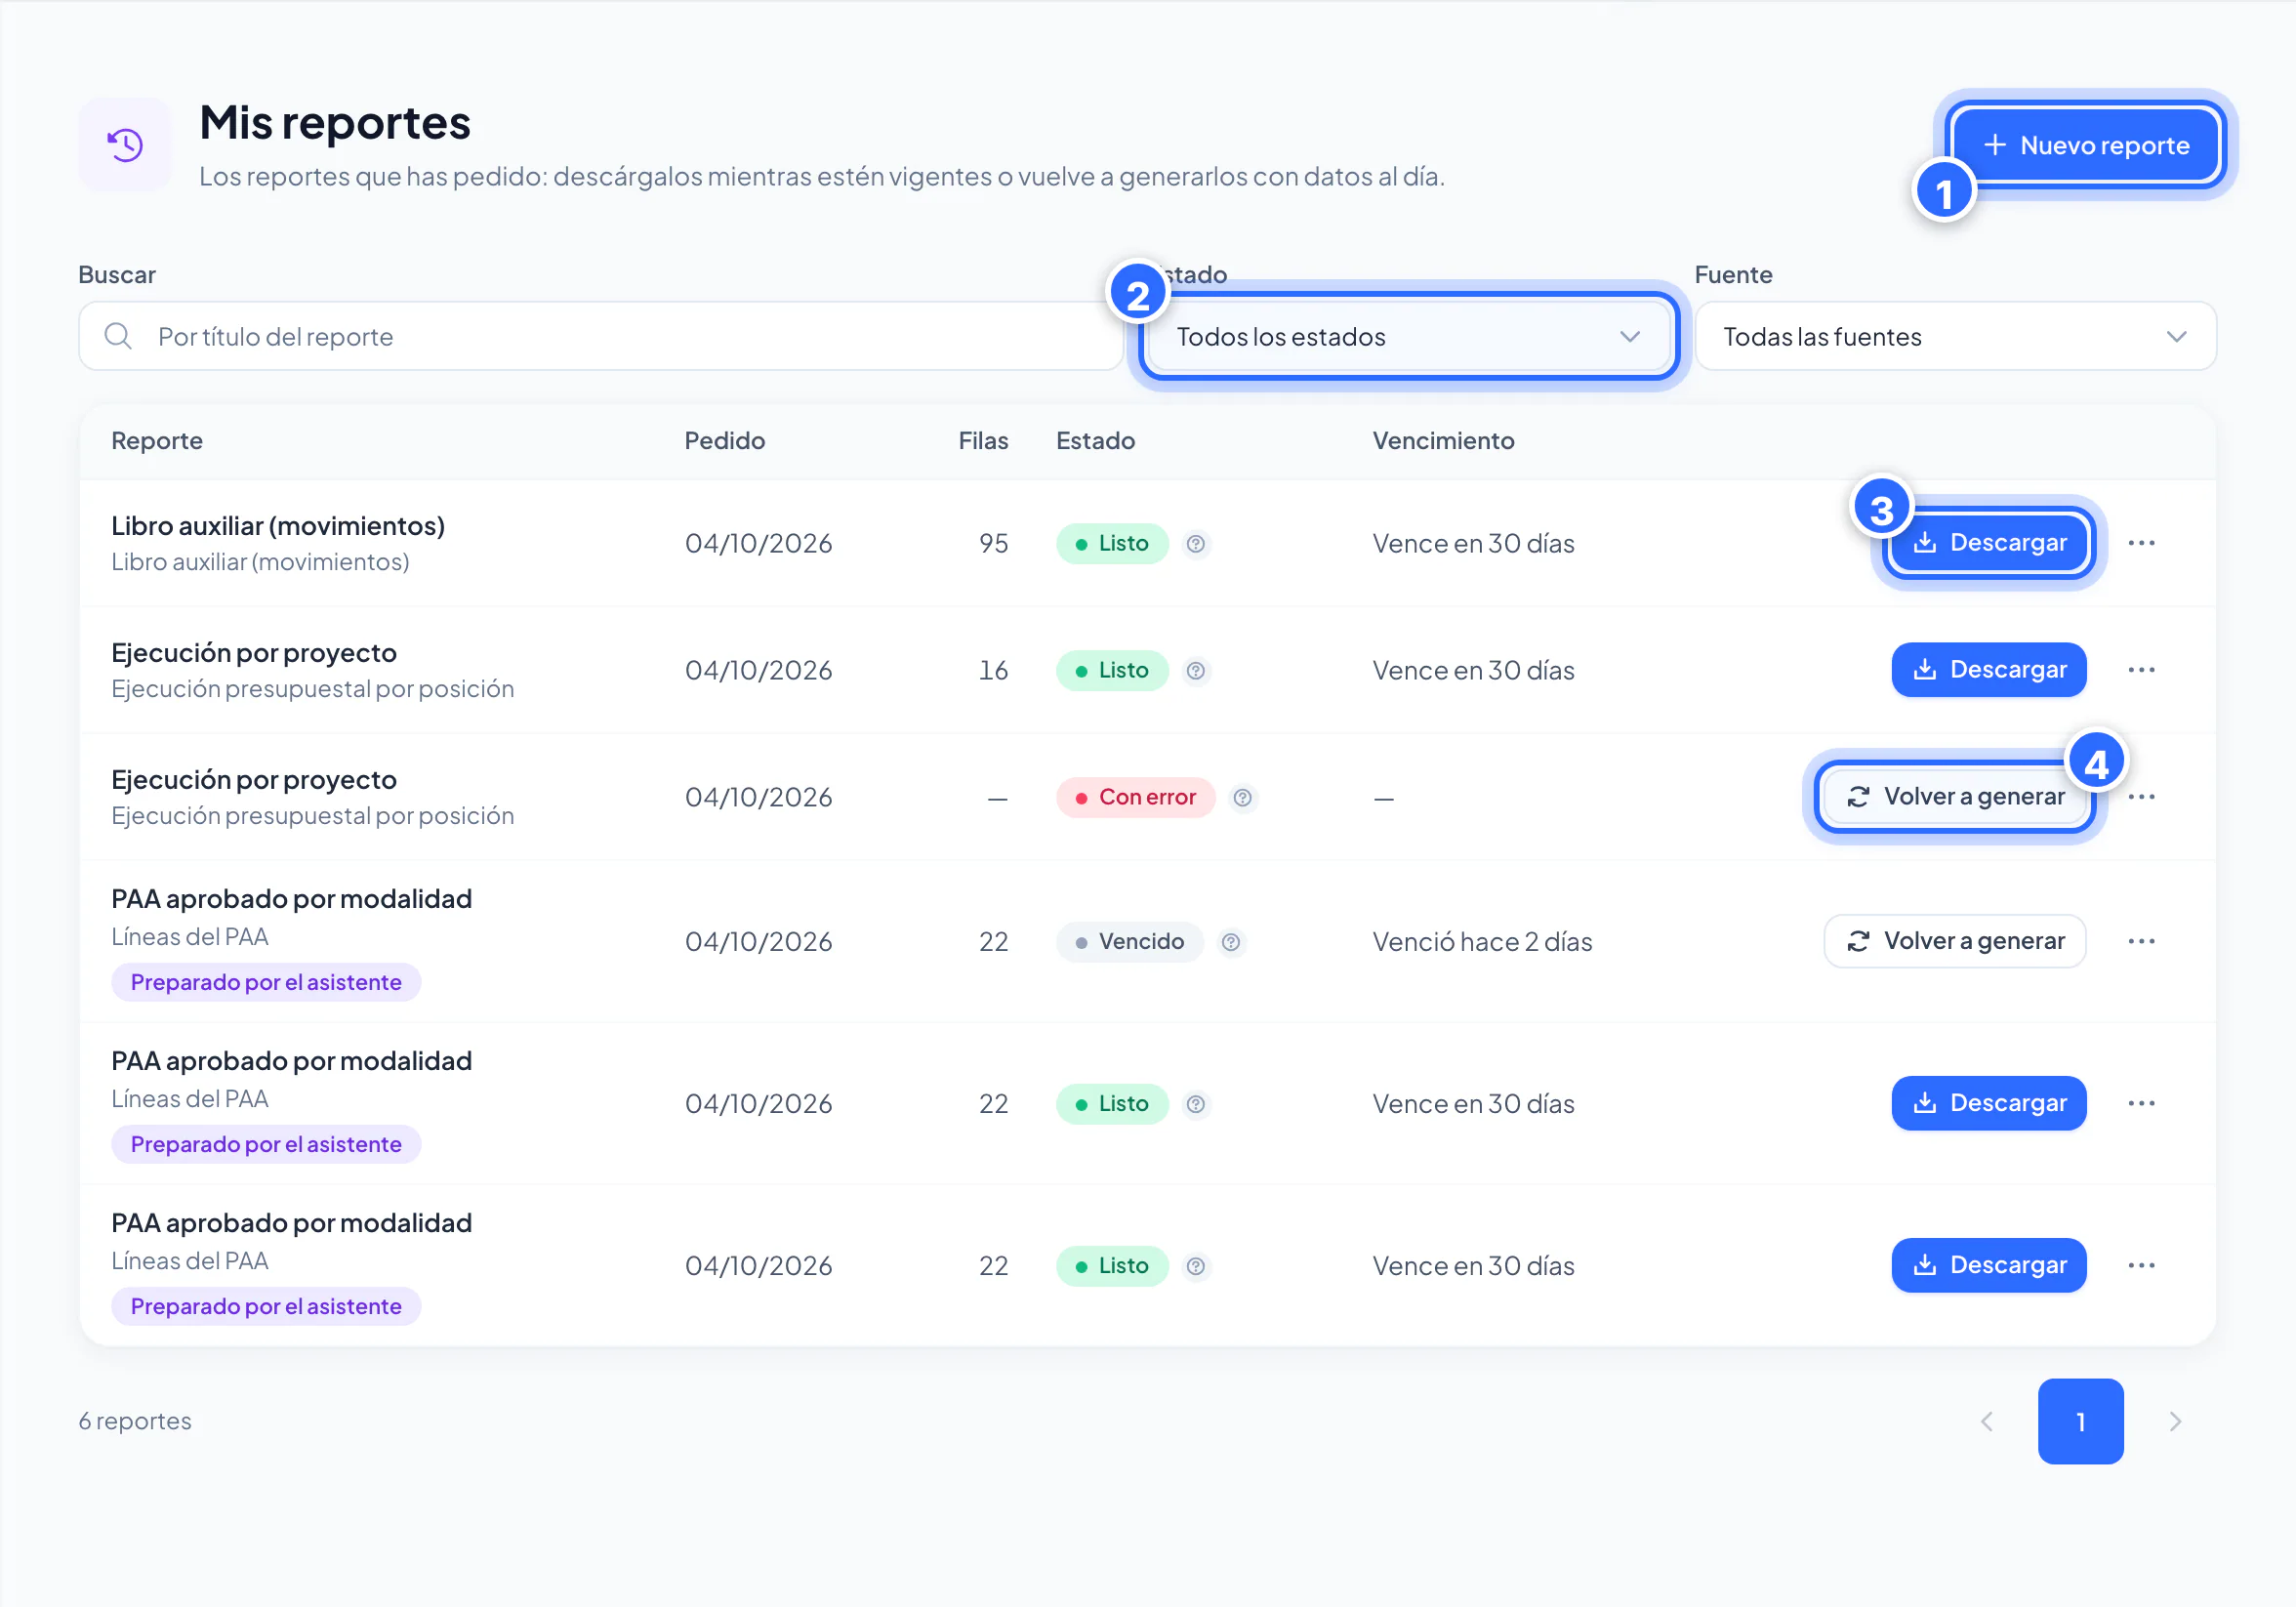
Task: Click the history clock icon beside Mis reportes
Action: click(125, 145)
